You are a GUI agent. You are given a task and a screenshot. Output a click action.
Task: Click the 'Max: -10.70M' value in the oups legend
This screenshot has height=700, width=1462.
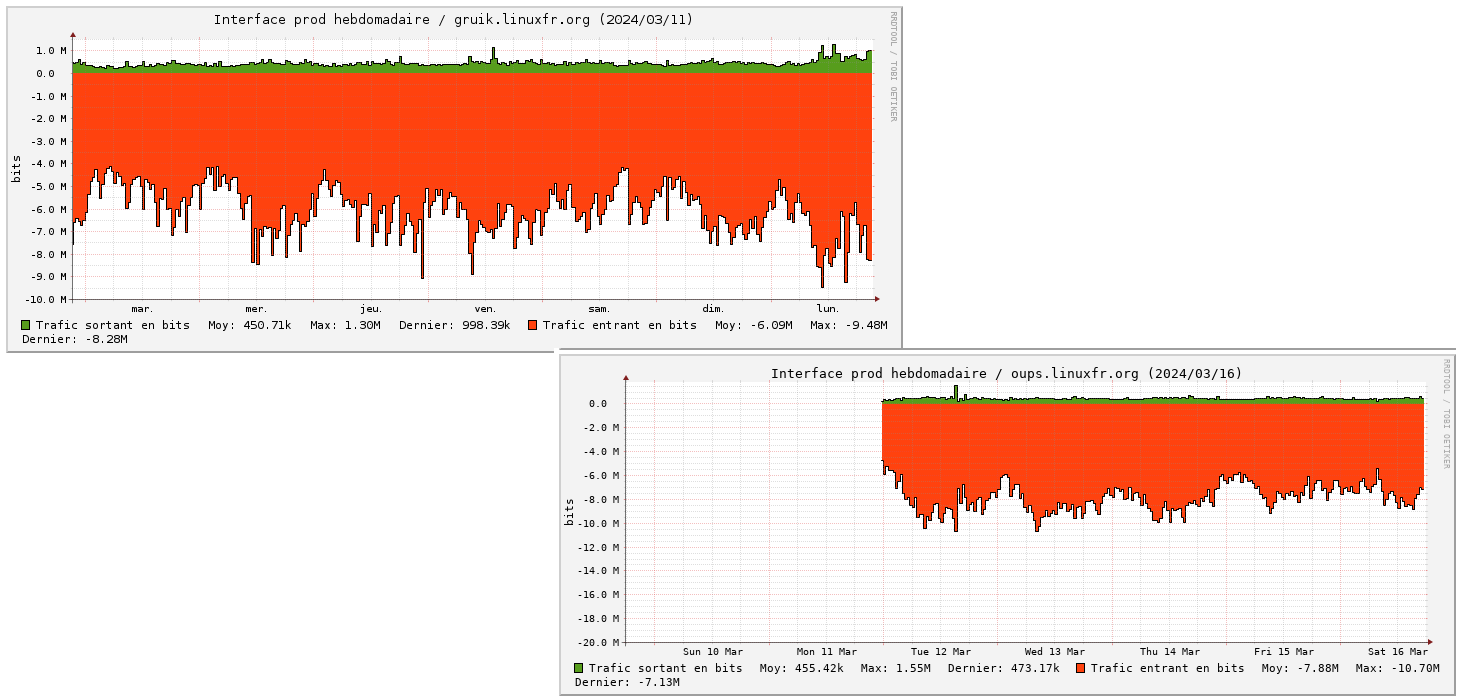(1397, 668)
